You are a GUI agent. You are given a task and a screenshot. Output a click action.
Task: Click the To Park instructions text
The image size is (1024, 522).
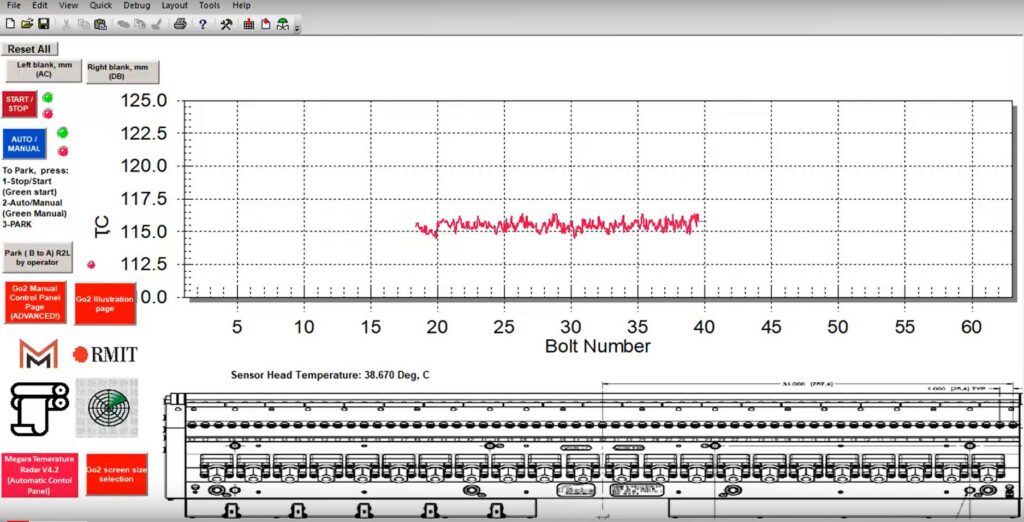35,197
